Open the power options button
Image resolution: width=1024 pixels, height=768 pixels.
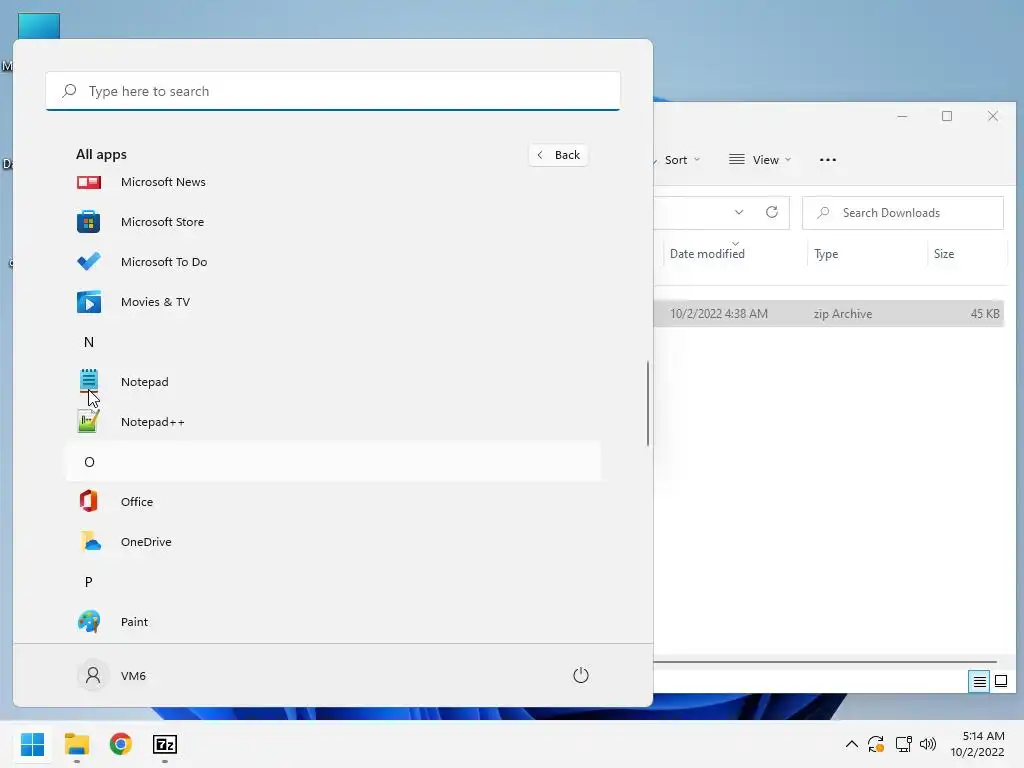pos(581,675)
